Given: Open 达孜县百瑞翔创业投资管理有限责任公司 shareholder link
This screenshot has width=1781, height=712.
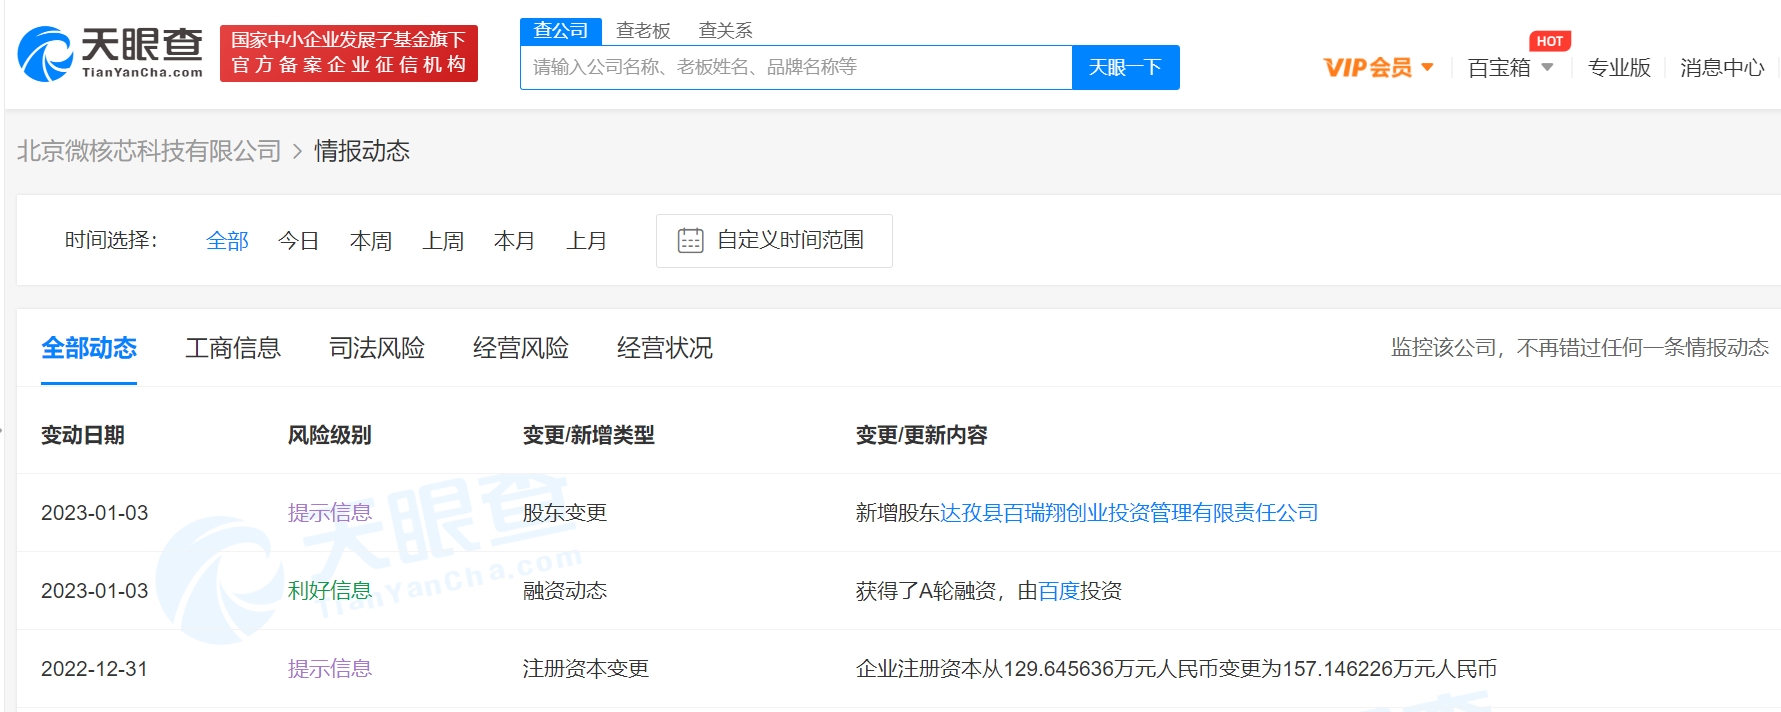Looking at the screenshot, I should [x=1128, y=513].
